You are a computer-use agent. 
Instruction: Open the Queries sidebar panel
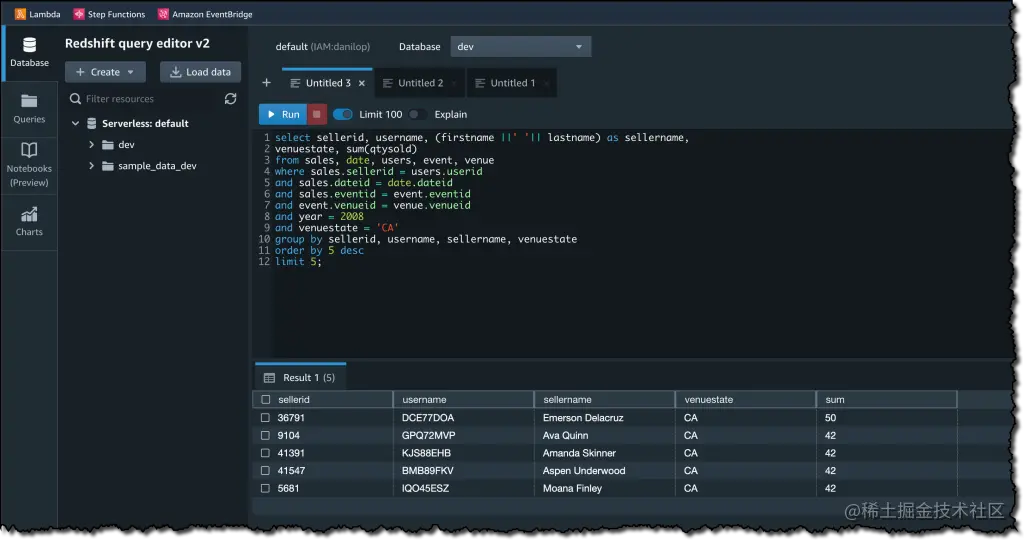29,109
